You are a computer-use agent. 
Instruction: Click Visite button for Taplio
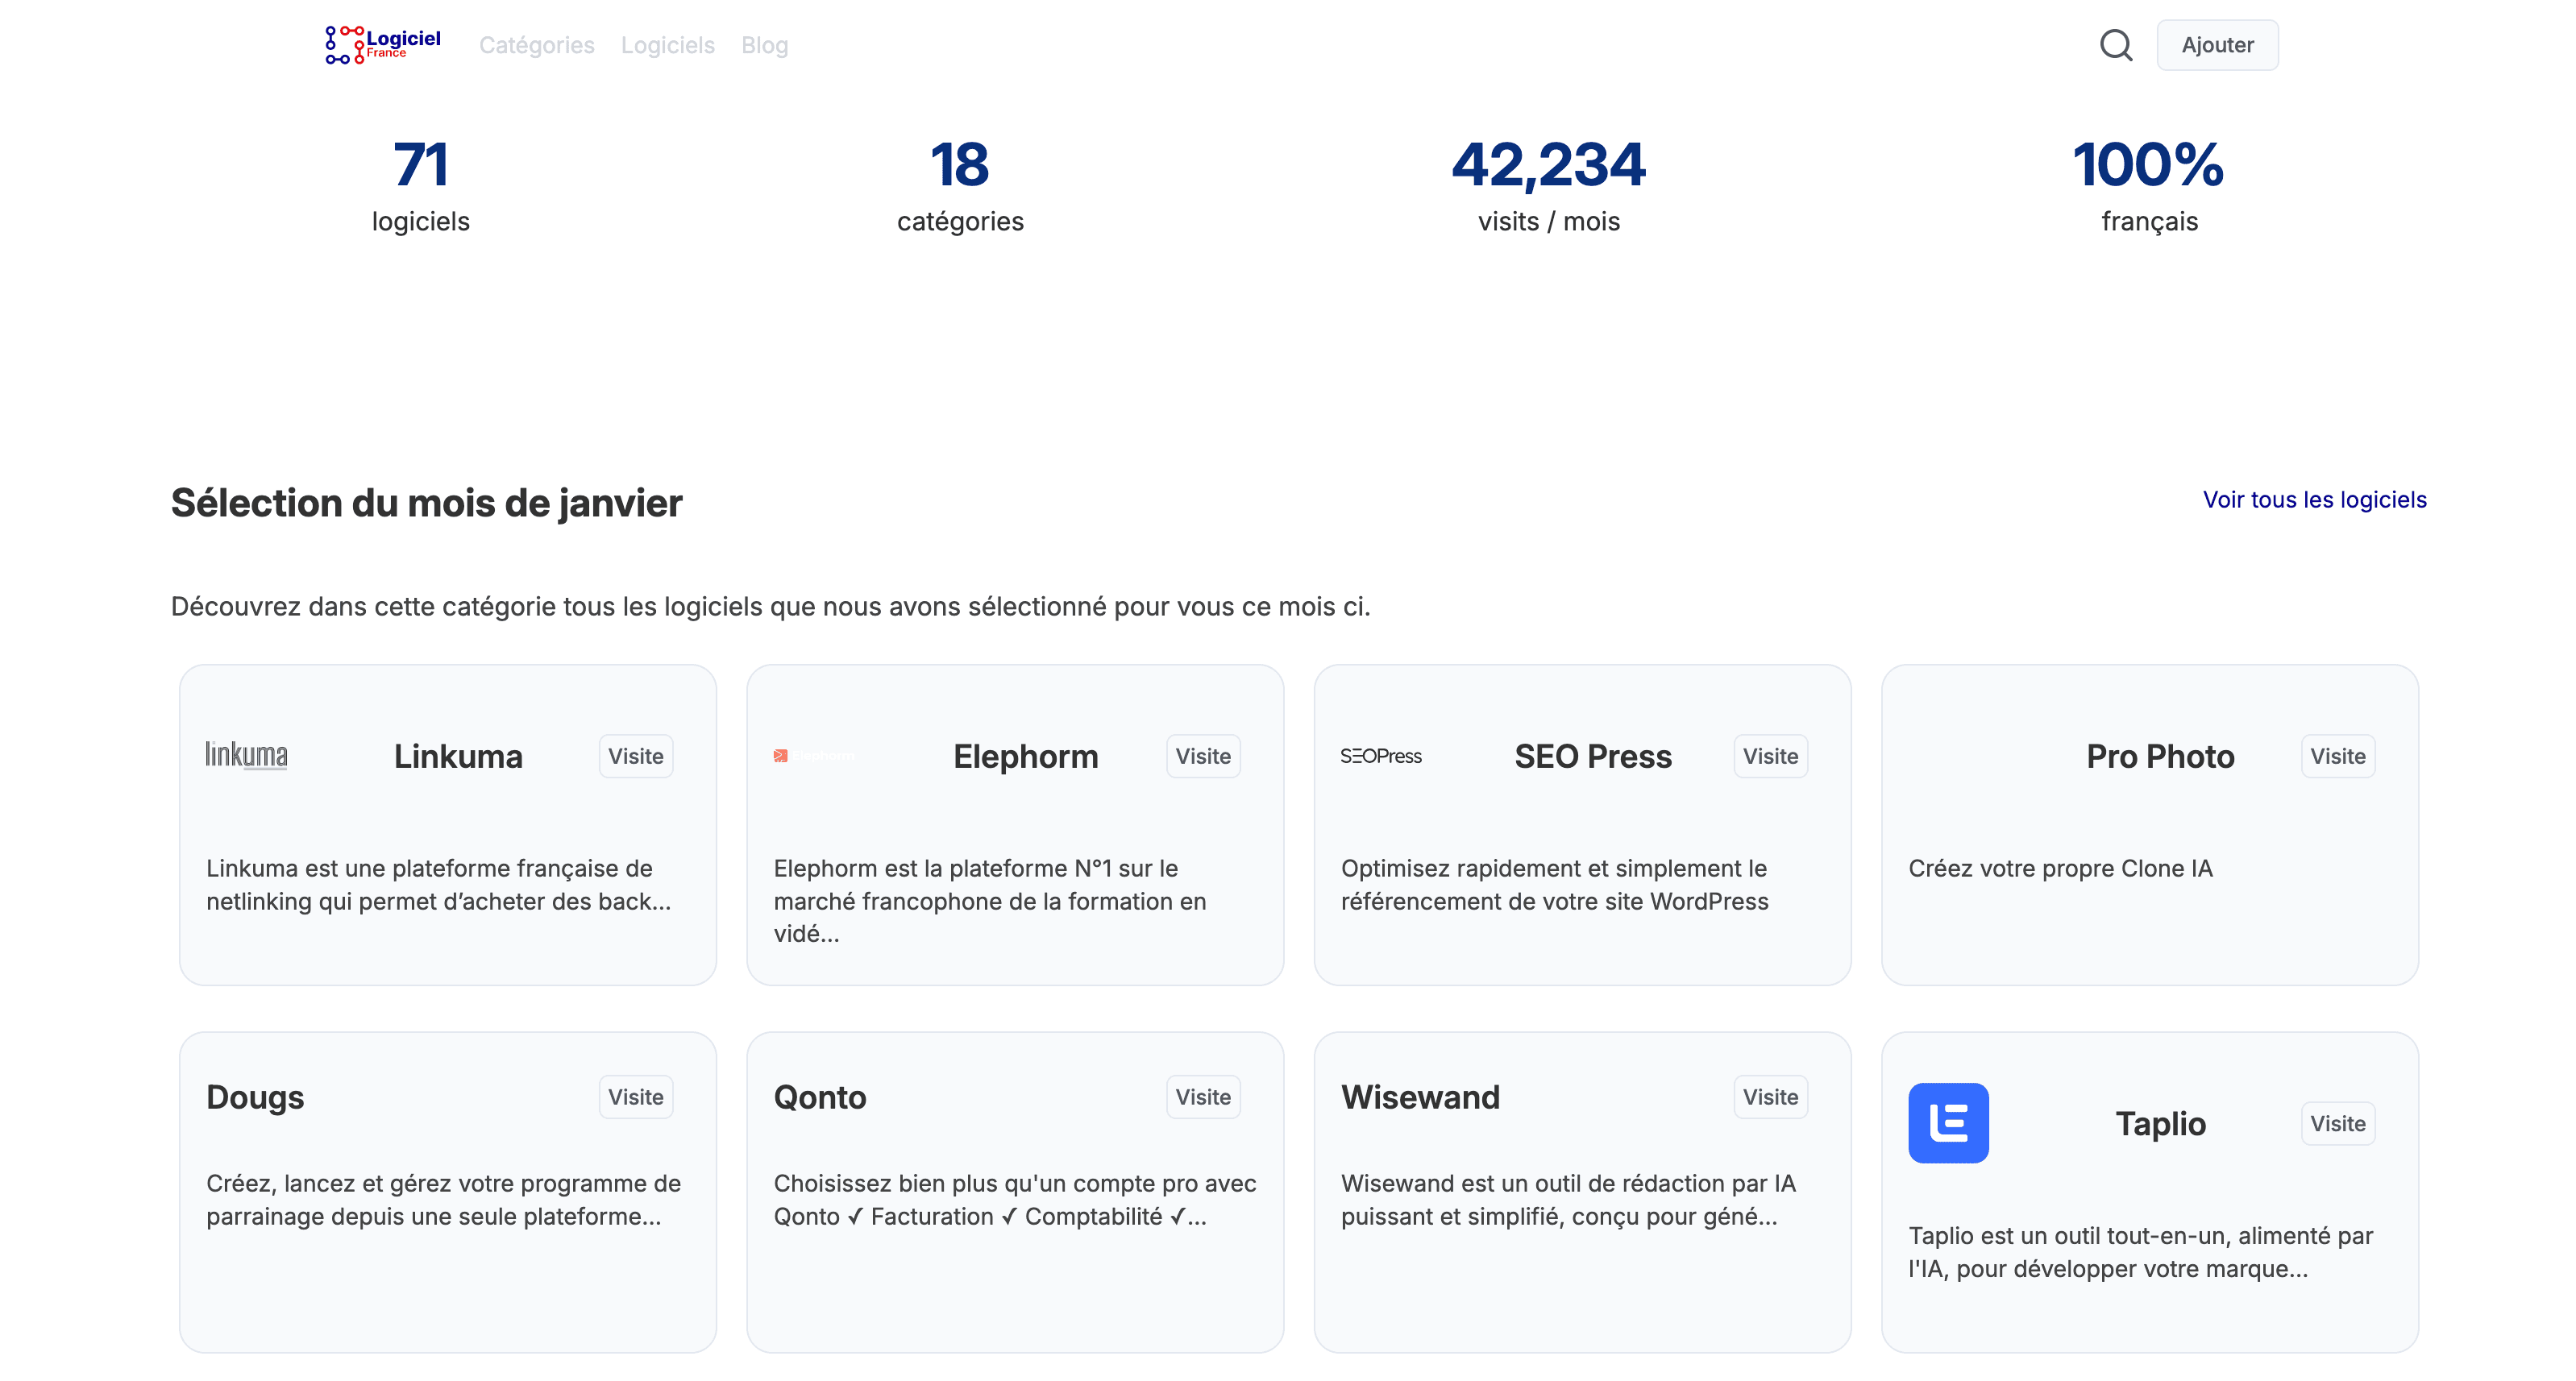[x=2337, y=1123]
